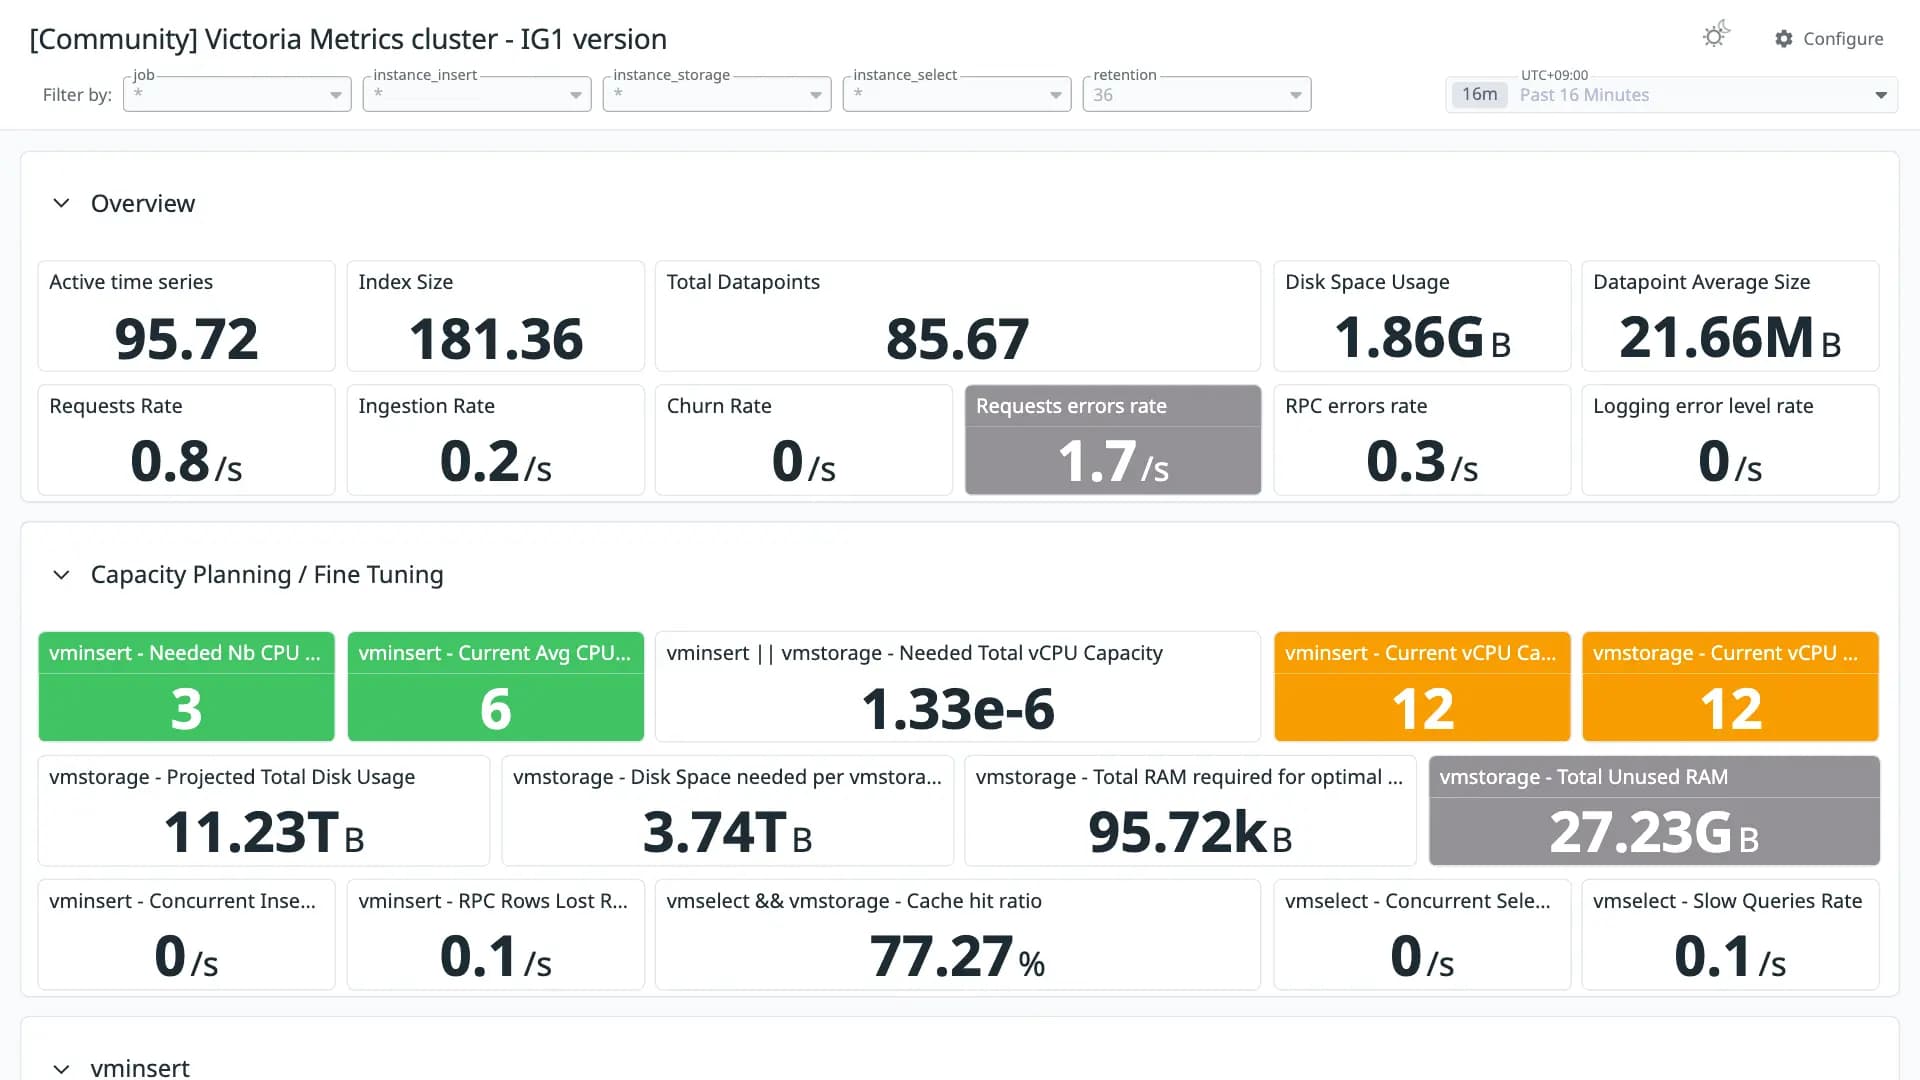The image size is (1920, 1080).
Task: Select the gray vmstorage Total Unused RAM tile
Action: point(1654,811)
